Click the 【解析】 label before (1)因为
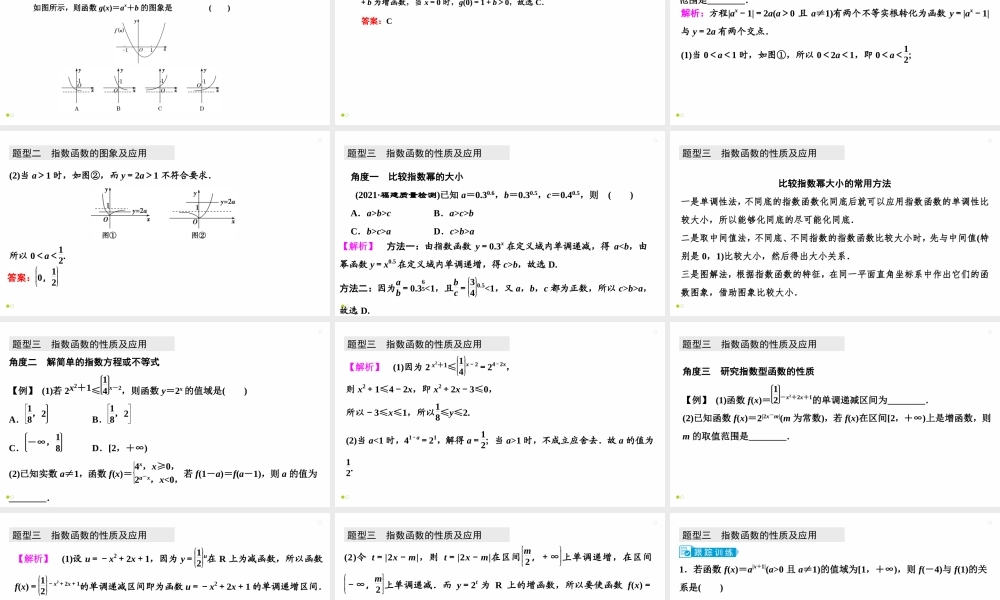Image resolution: width=1000 pixels, height=600 pixels. coord(364,367)
